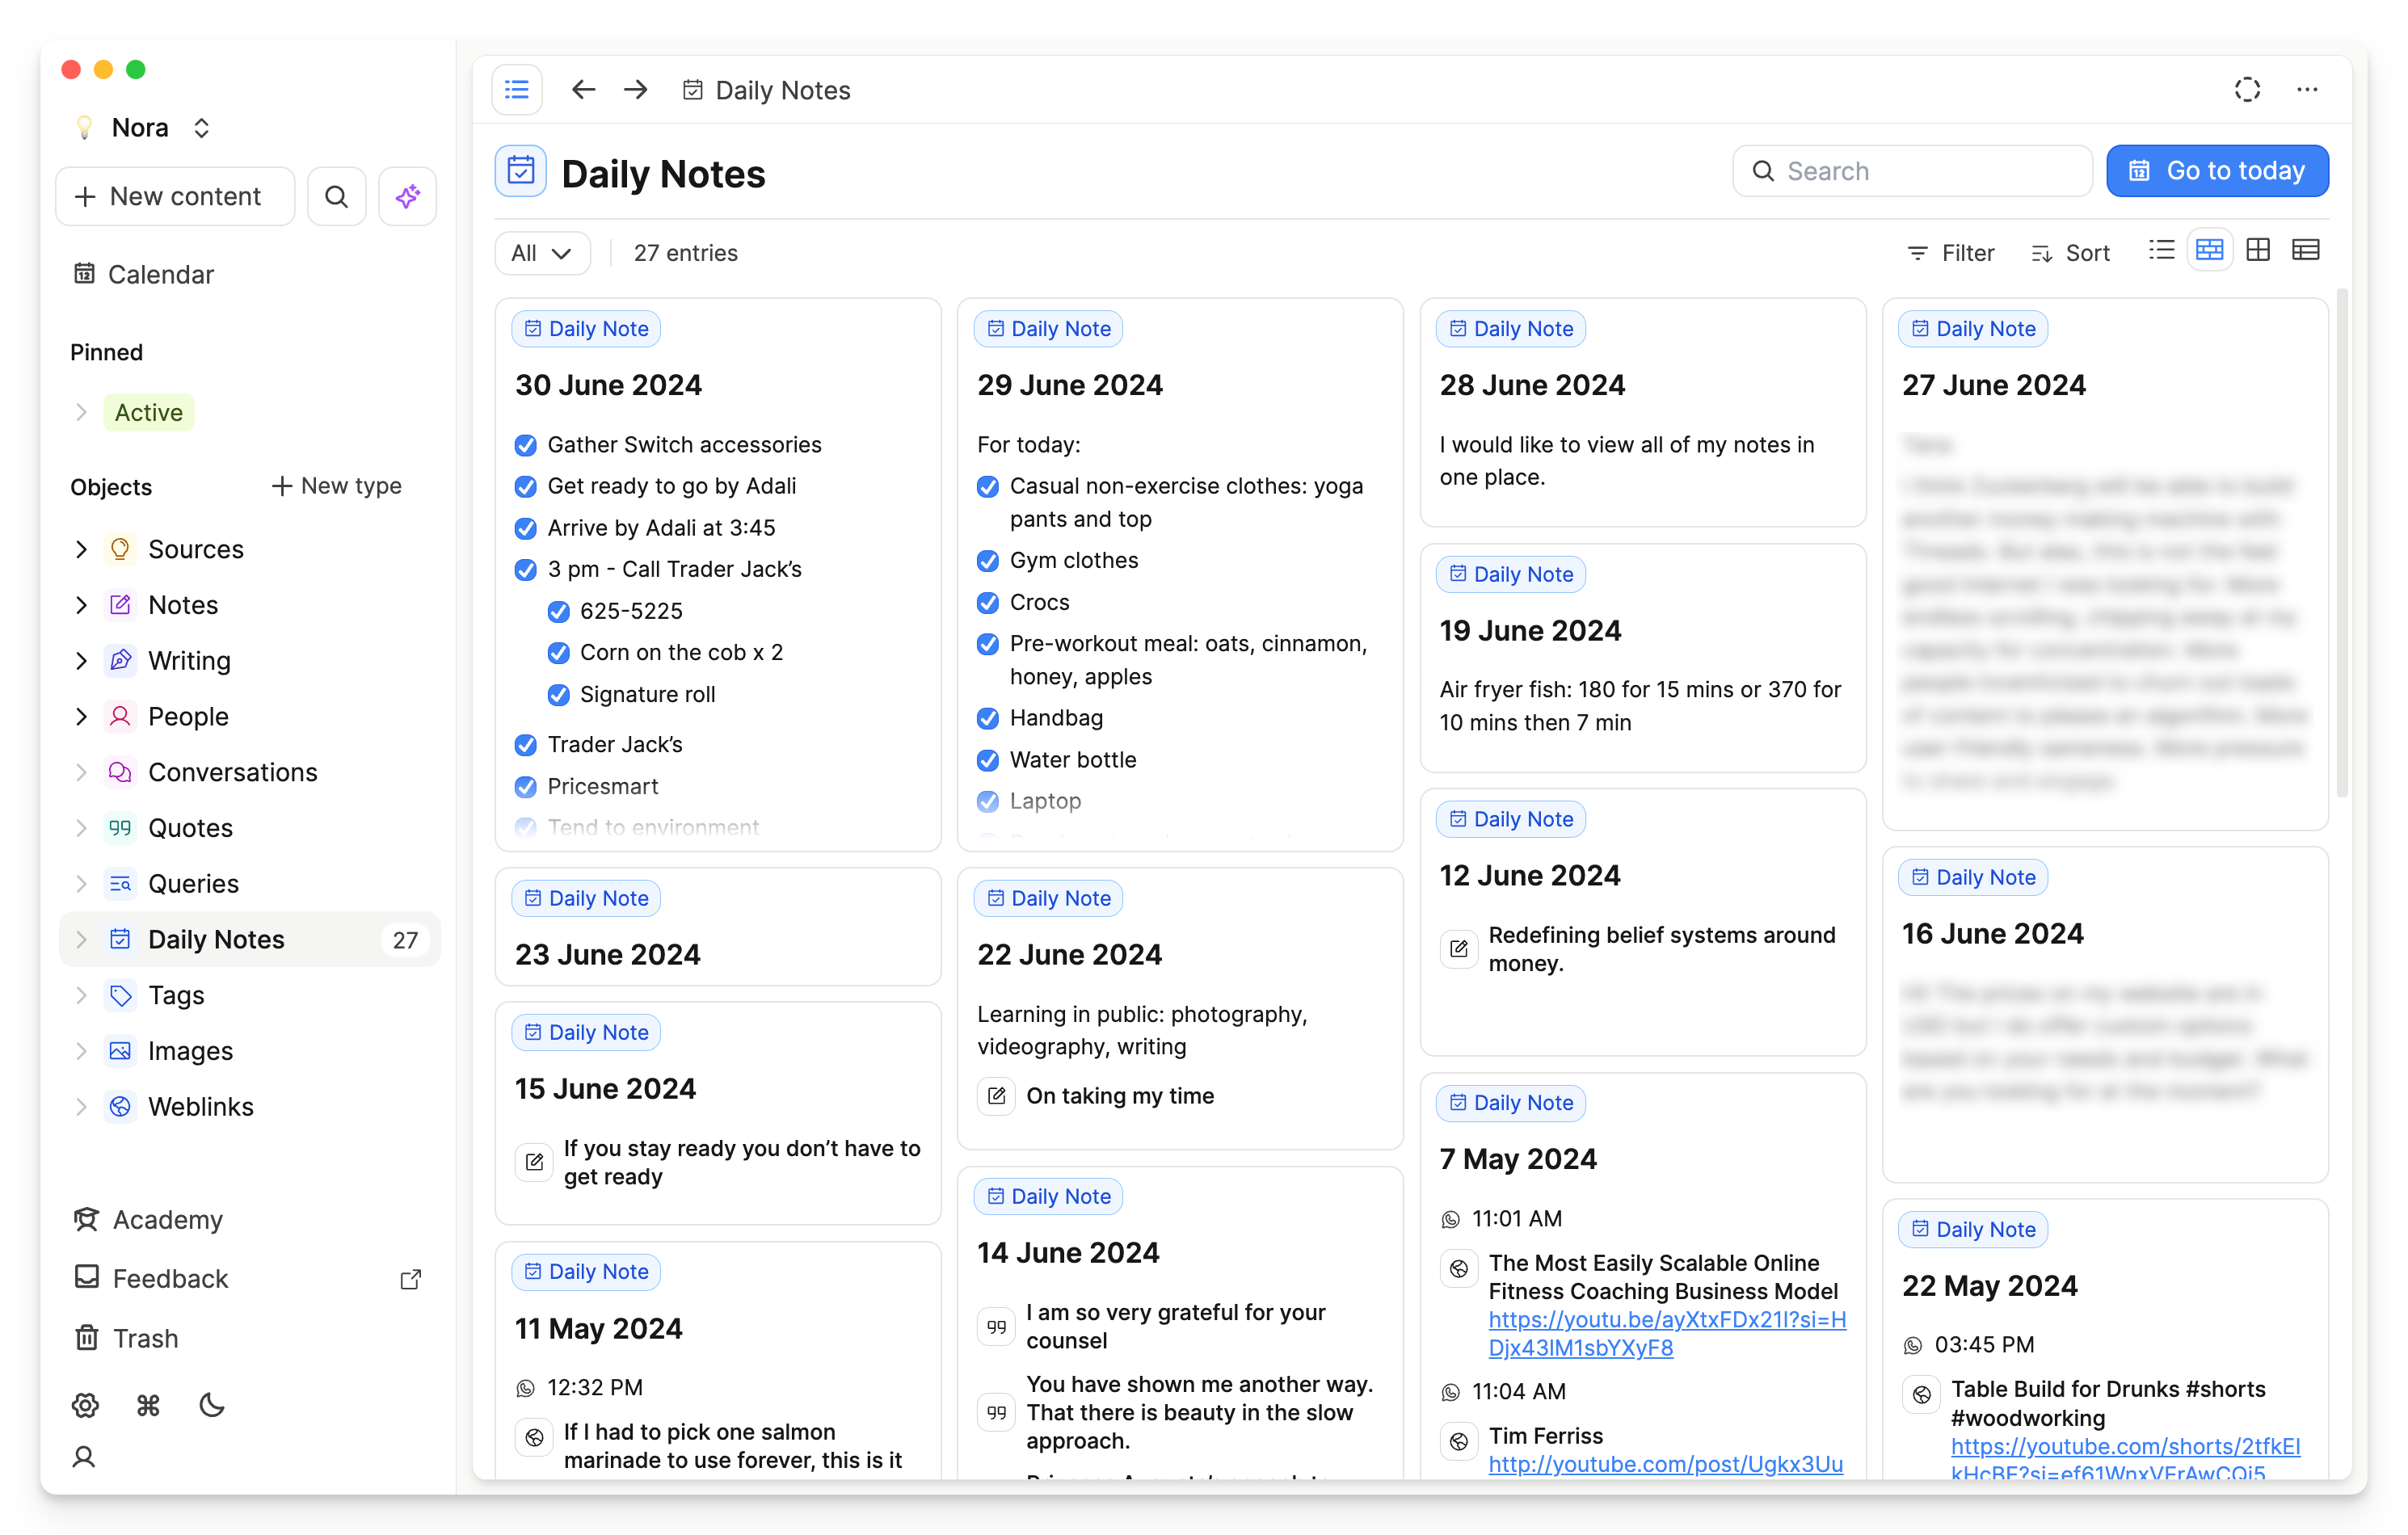Toggle dark mode moon icon
This screenshot has height=1535, width=2408.
click(212, 1406)
